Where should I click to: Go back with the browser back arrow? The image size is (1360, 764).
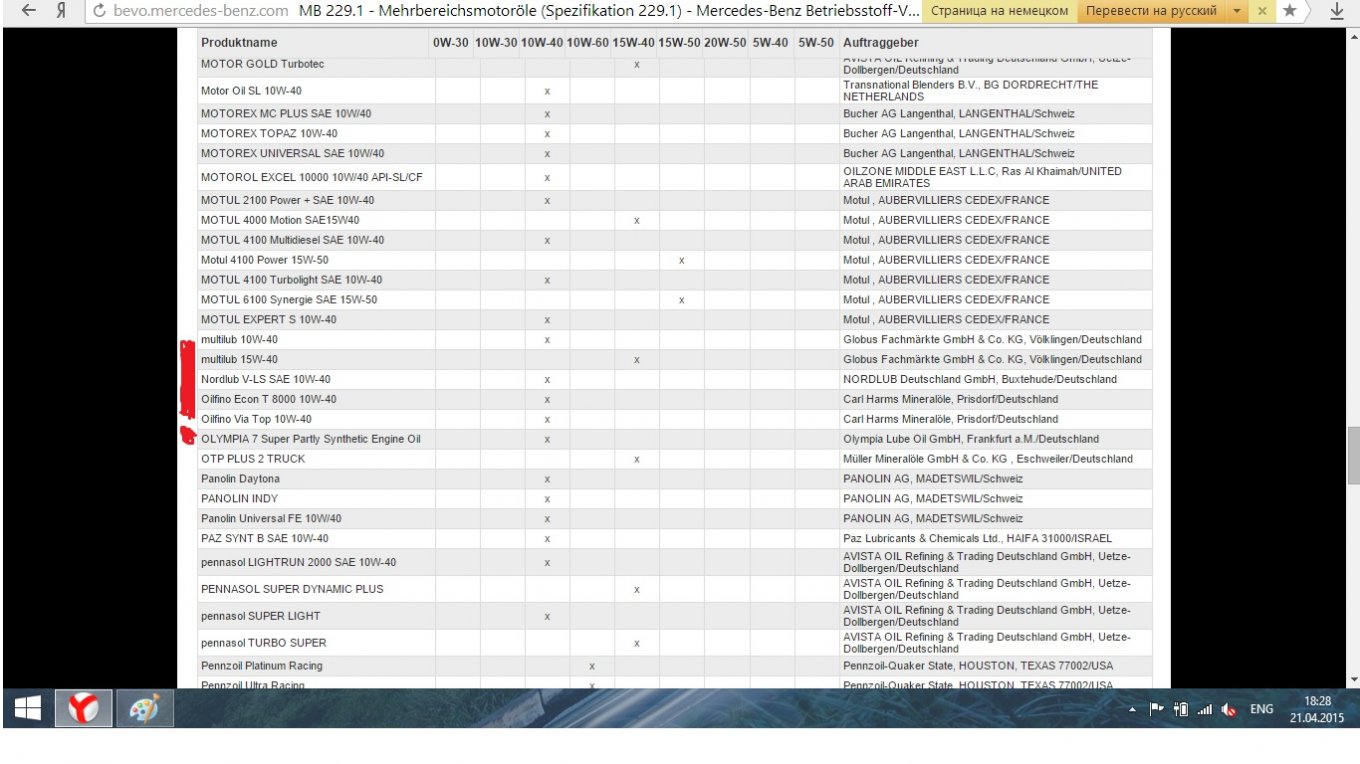(29, 11)
